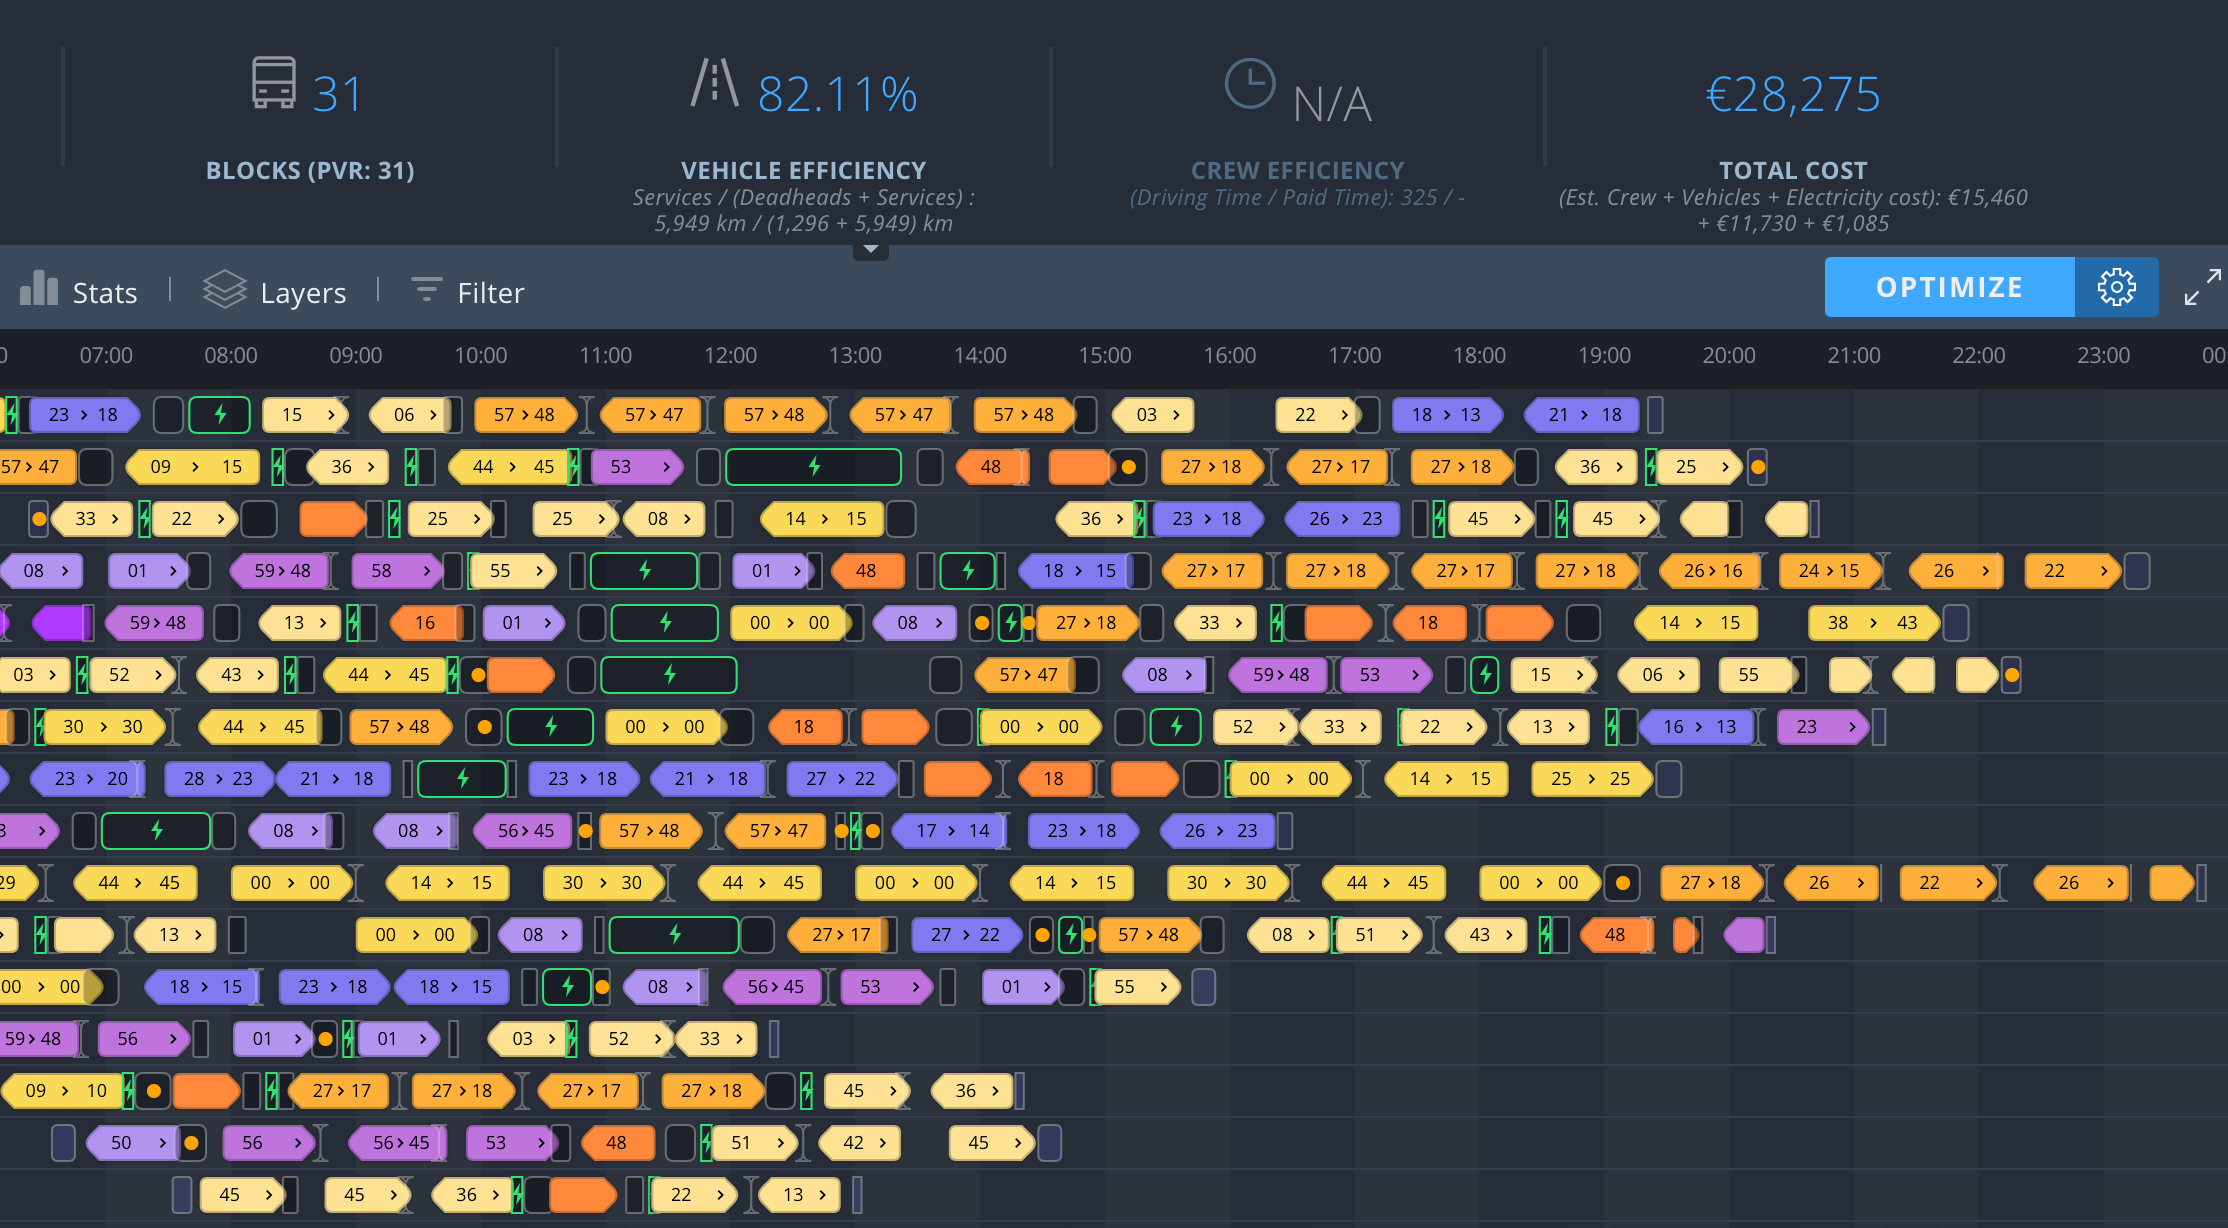2228x1228 pixels.
Task: Click the Layers stacked-sheets icon
Action: coord(224,290)
